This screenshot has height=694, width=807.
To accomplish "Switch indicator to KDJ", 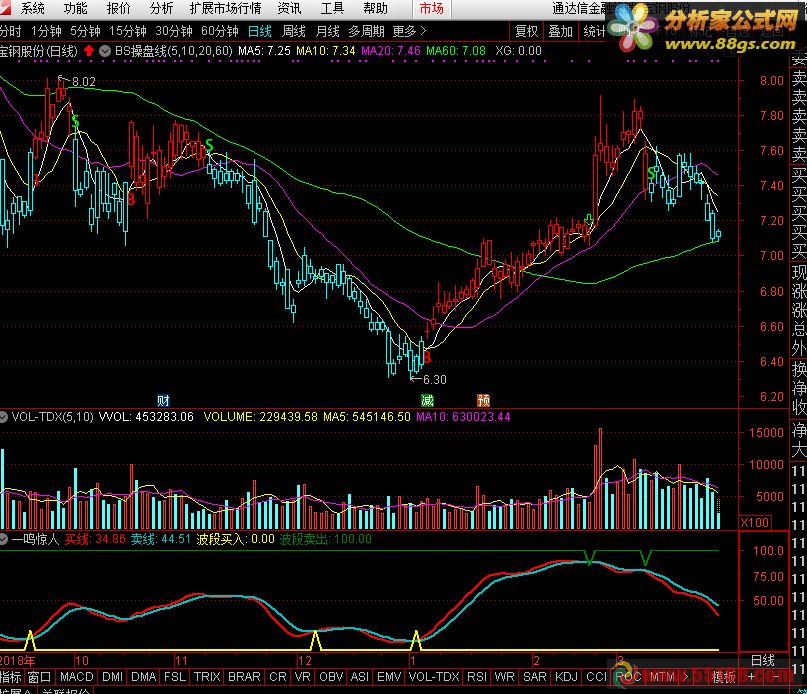I will 566,676.
